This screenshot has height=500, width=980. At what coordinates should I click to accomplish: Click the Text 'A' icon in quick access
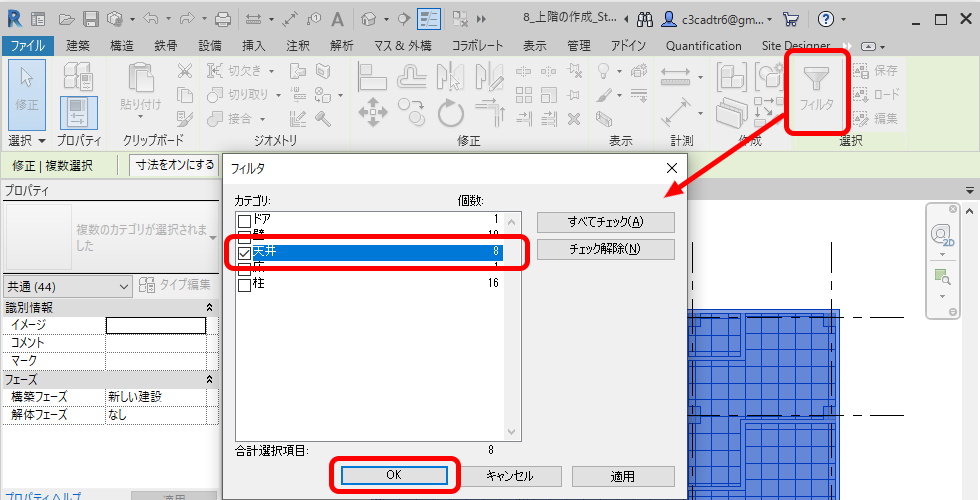tap(338, 19)
